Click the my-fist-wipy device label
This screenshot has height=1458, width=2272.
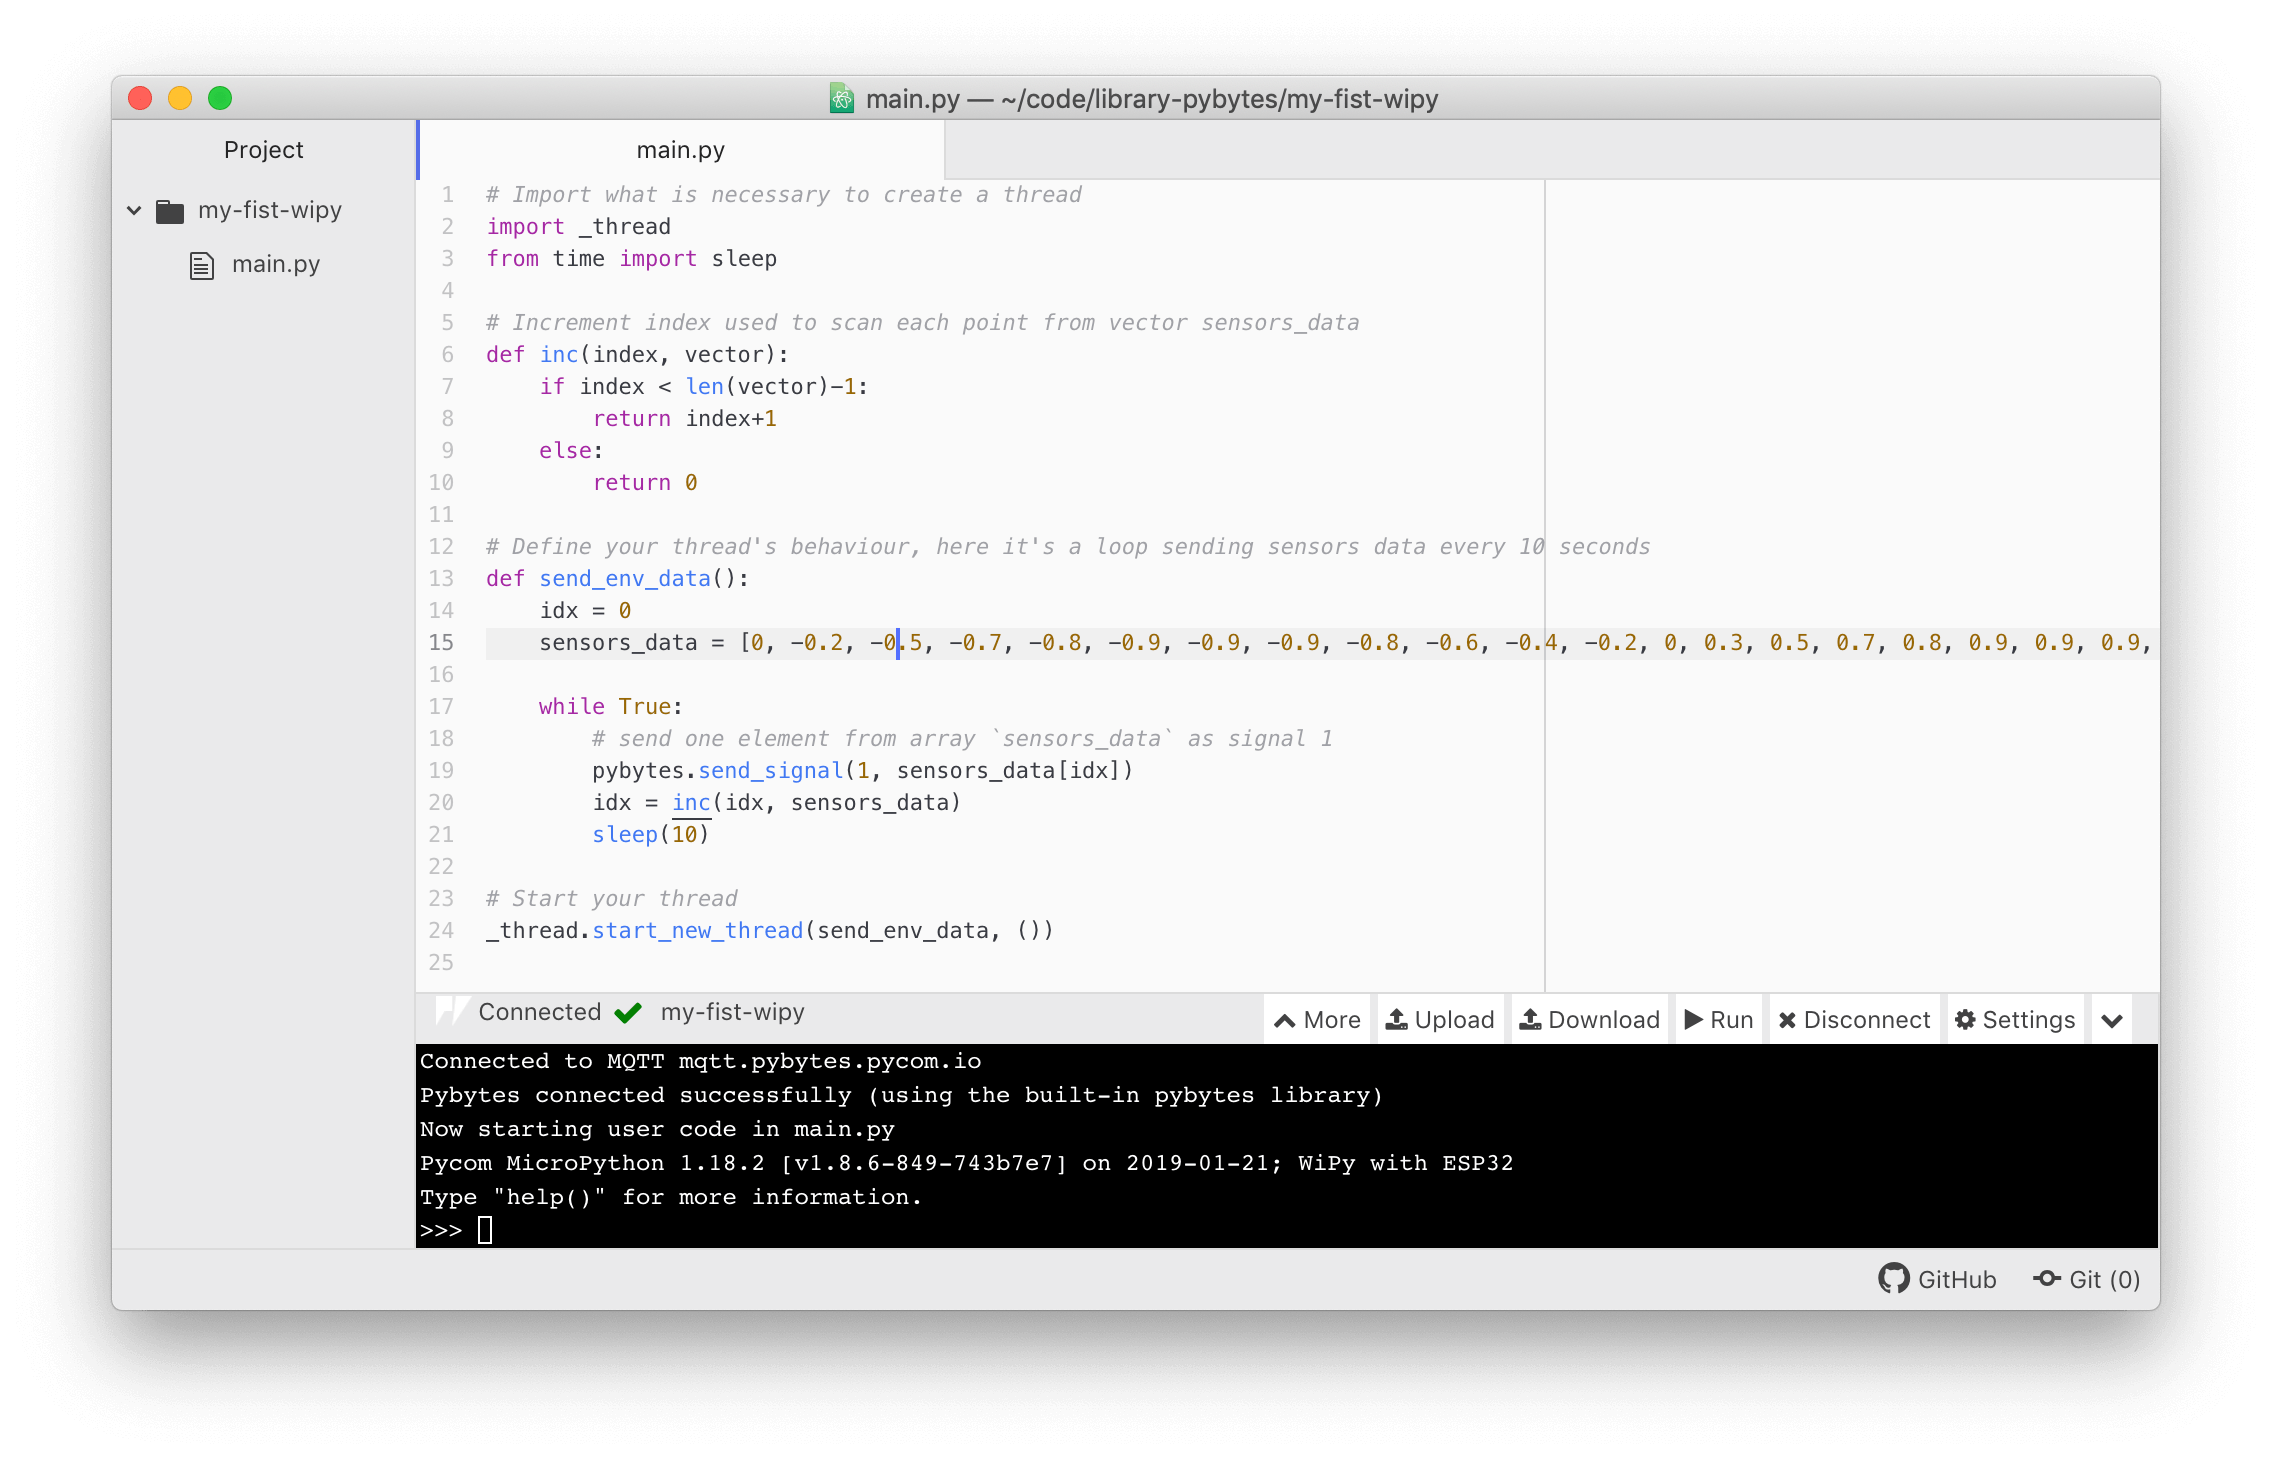[733, 1012]
